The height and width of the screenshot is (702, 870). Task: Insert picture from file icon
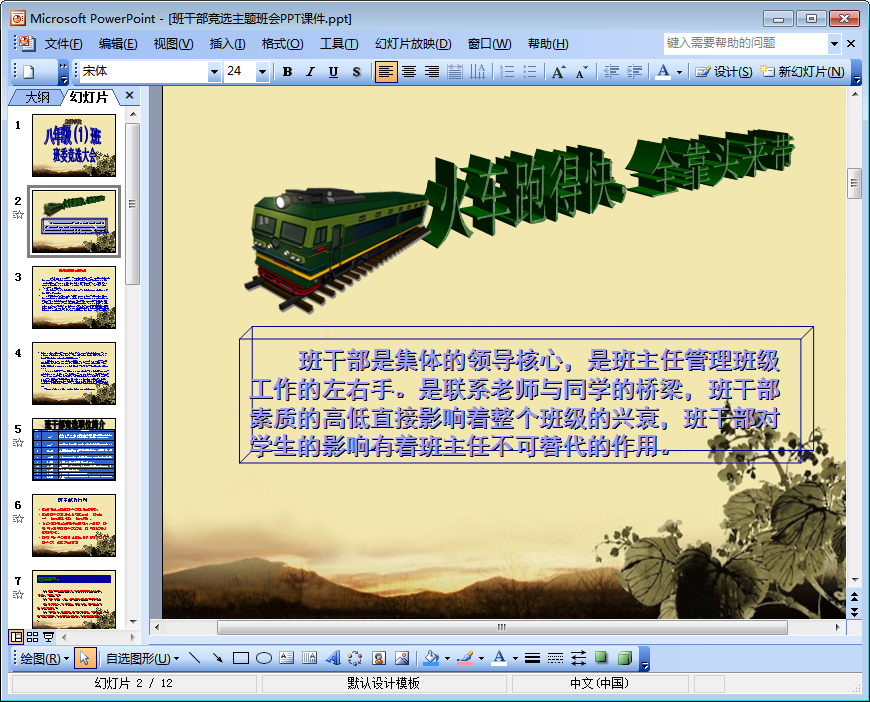[402, 658]
